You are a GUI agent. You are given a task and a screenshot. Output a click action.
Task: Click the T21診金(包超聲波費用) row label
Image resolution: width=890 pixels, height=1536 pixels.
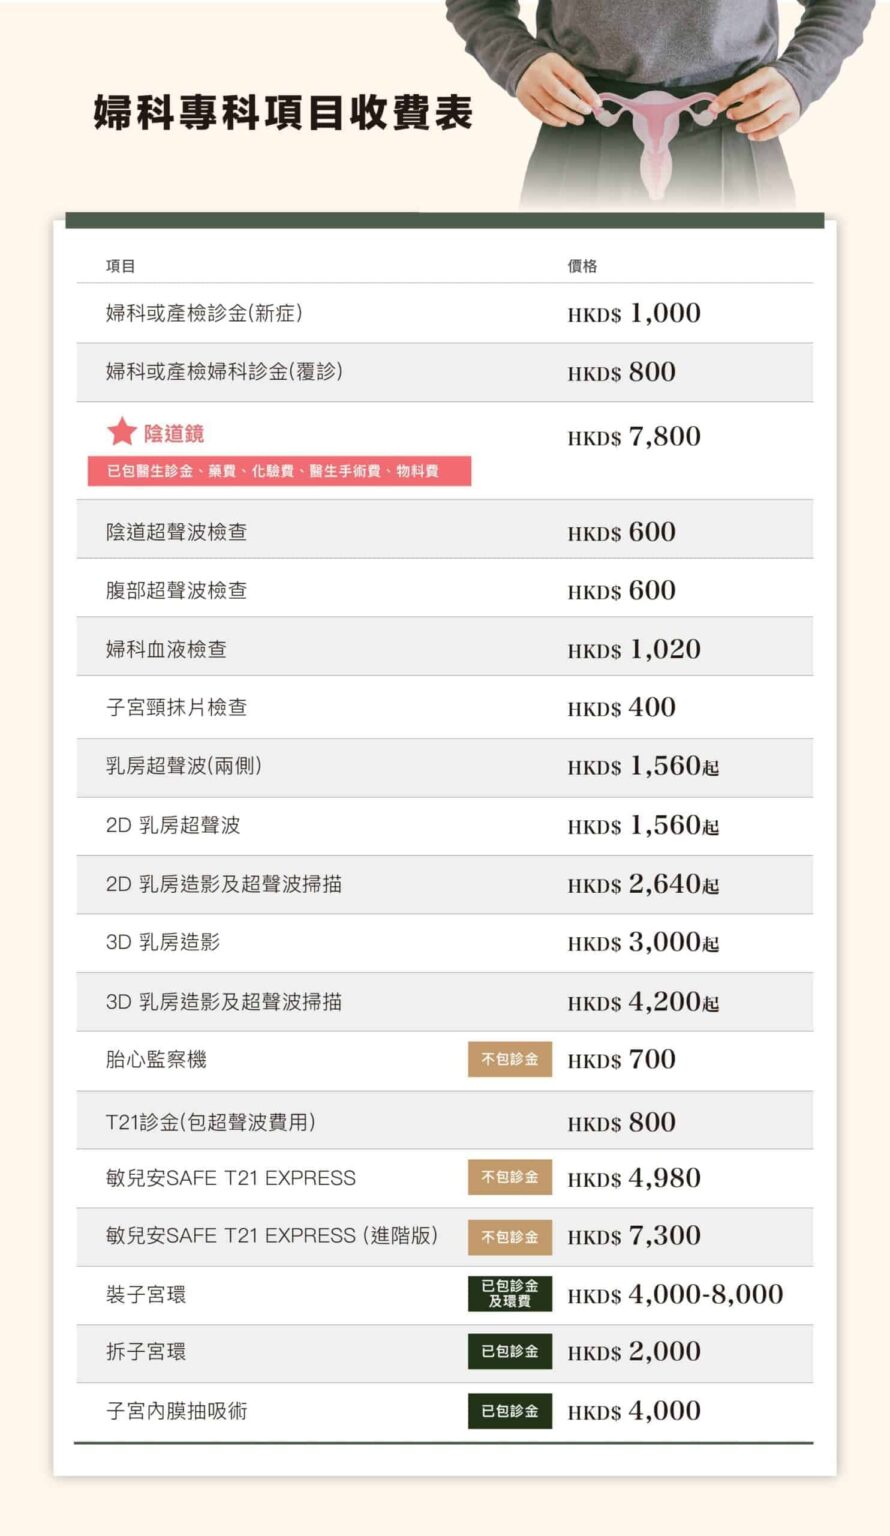click(211, 1122)
